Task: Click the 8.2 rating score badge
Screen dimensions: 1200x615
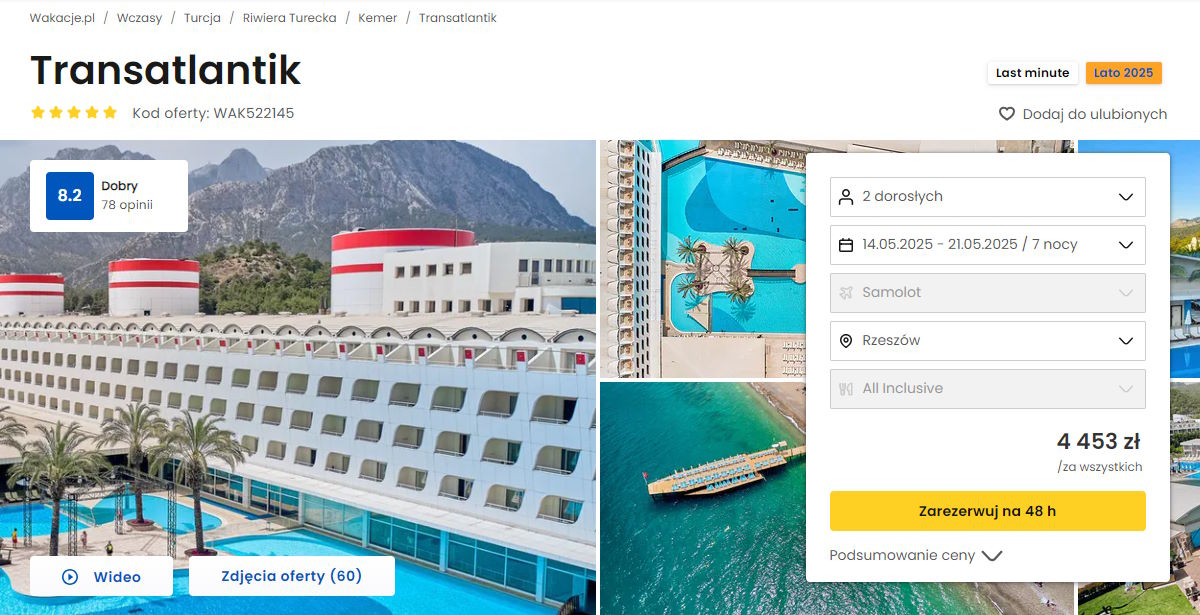Action: (70, 196)
